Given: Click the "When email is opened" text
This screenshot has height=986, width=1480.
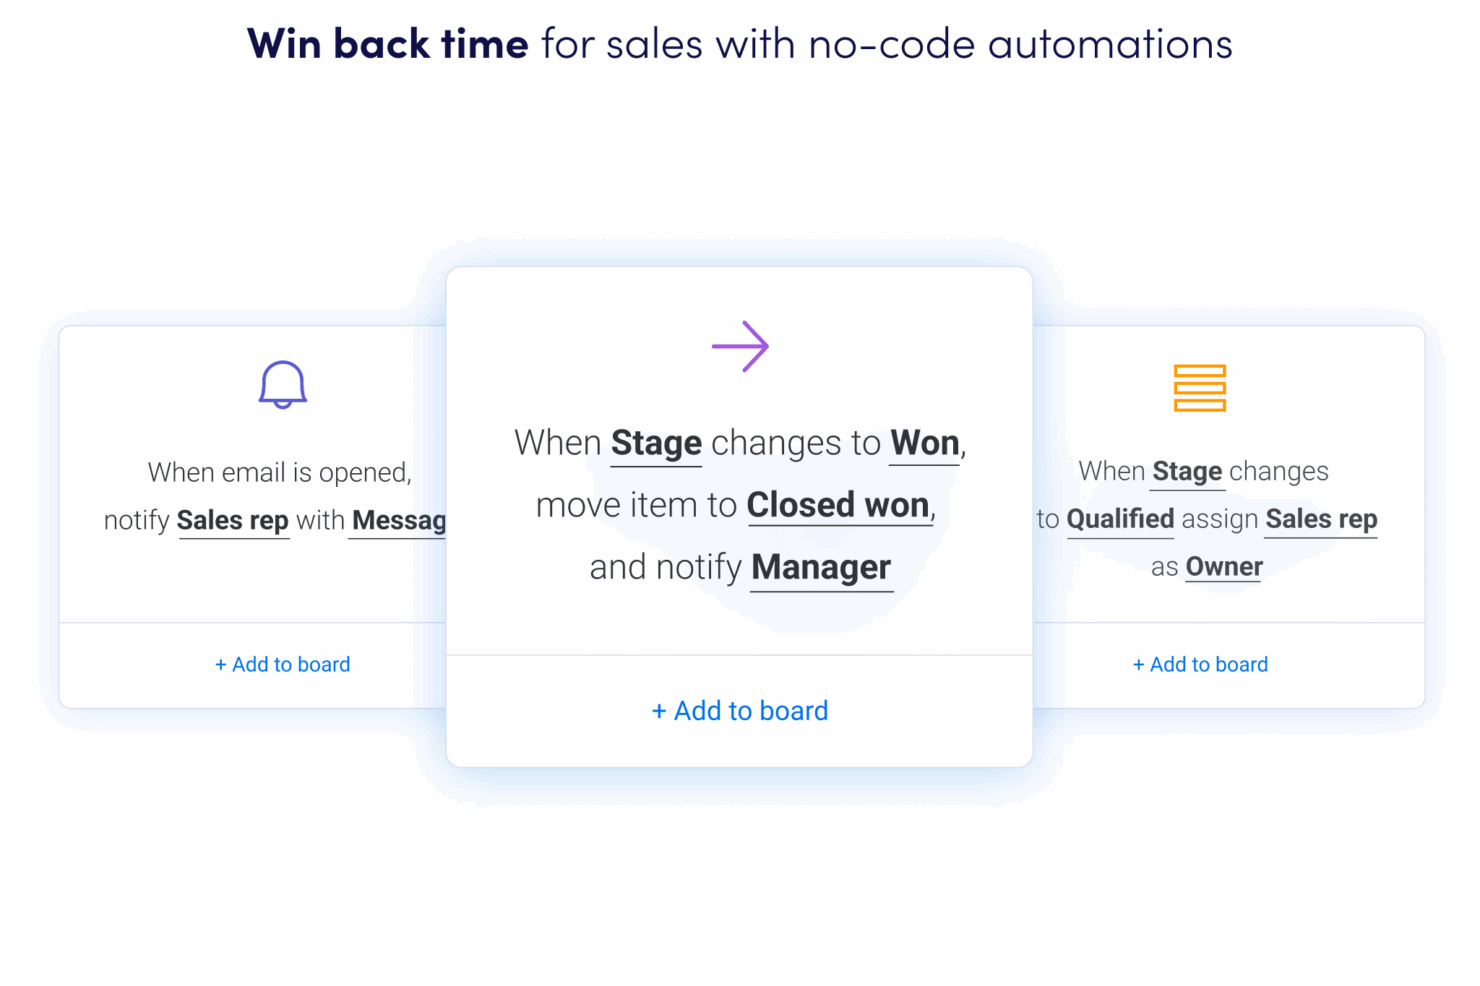Looking at the screenshot, I should 280,472.
